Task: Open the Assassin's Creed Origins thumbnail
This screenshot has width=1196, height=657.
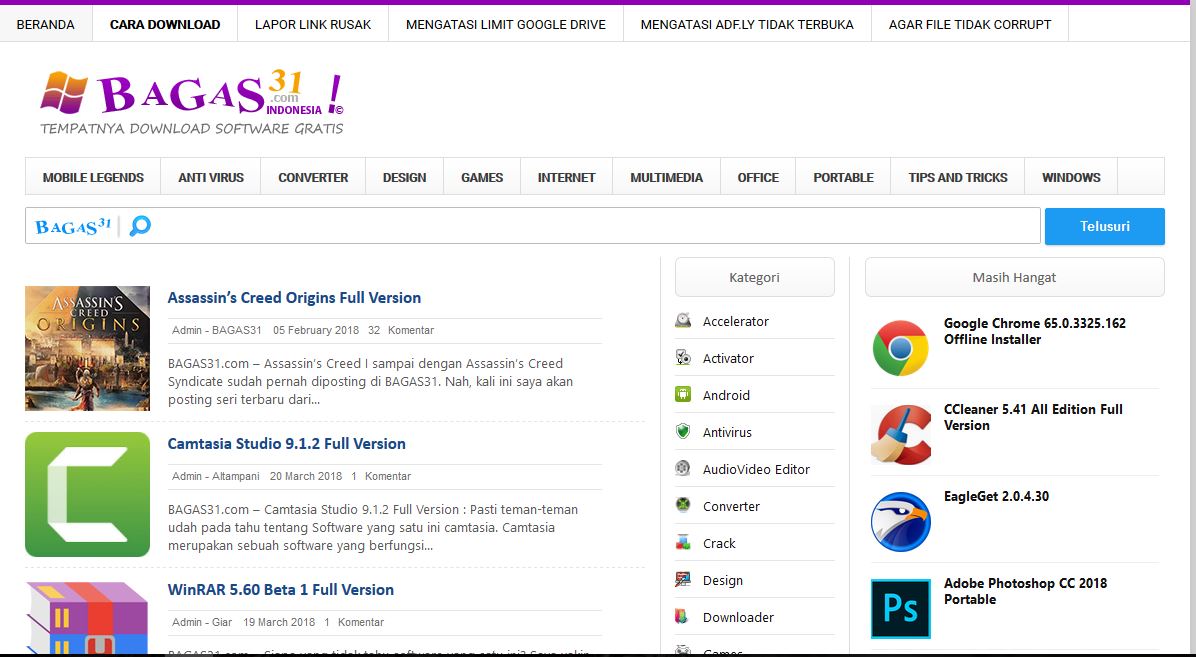Action: 87,348
